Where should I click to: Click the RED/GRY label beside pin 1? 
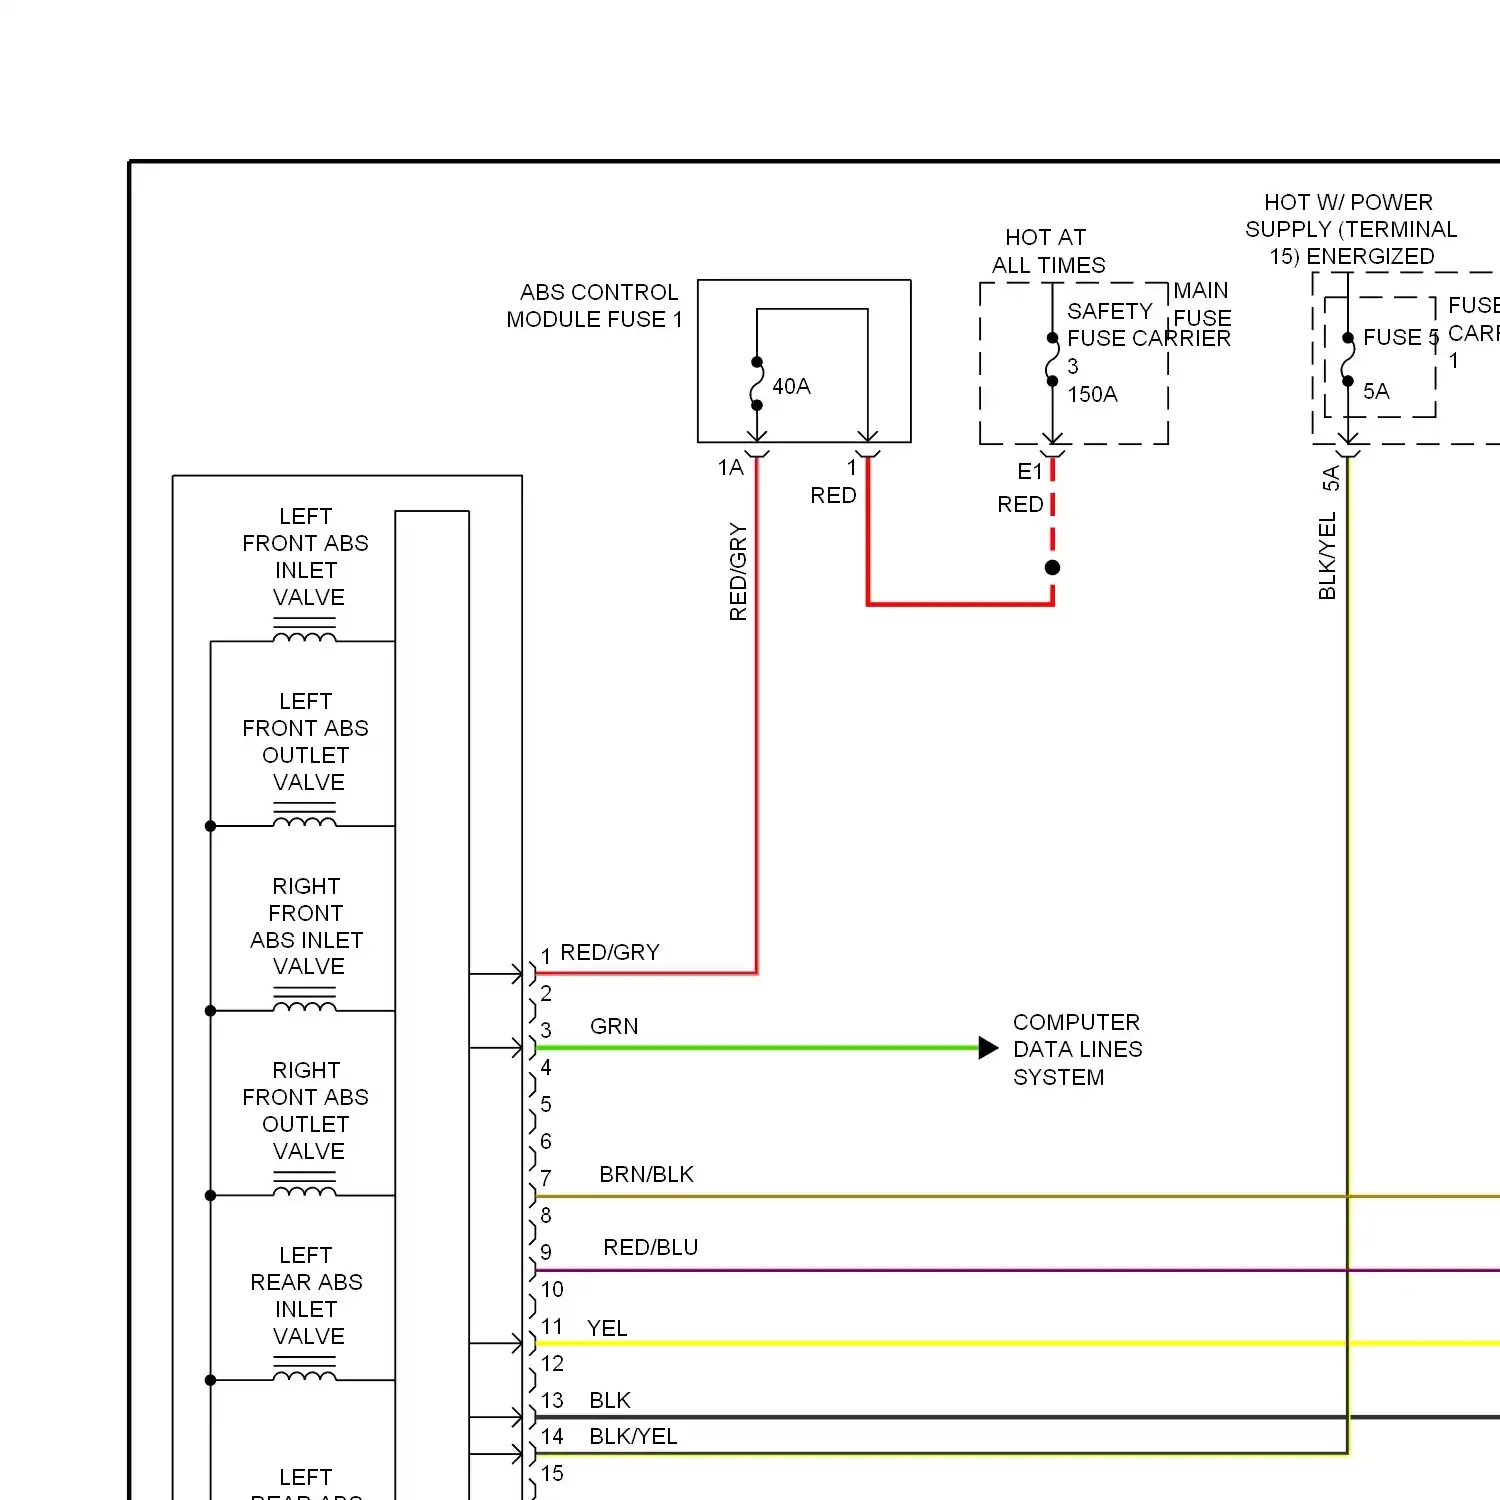(x=610, y=952)
